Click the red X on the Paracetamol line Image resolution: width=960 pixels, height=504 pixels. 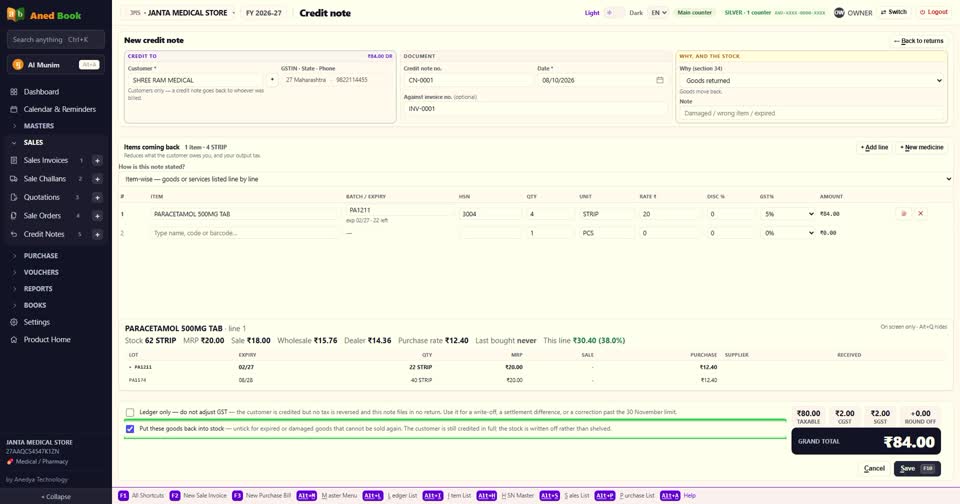tap(920, 214)
